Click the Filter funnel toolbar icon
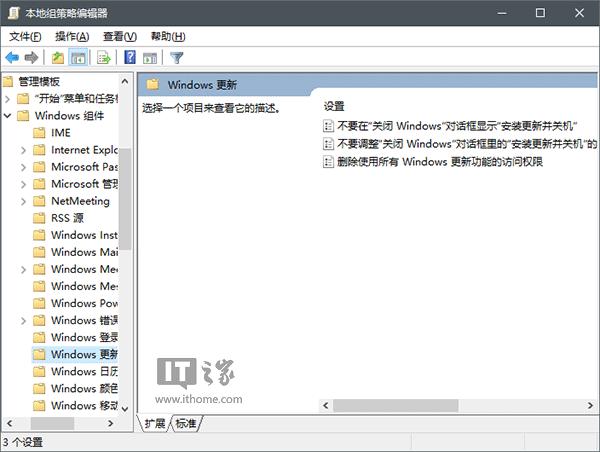The height and width of the screenshot is (452, 600). pyautogui.click(x=177, y=57)
